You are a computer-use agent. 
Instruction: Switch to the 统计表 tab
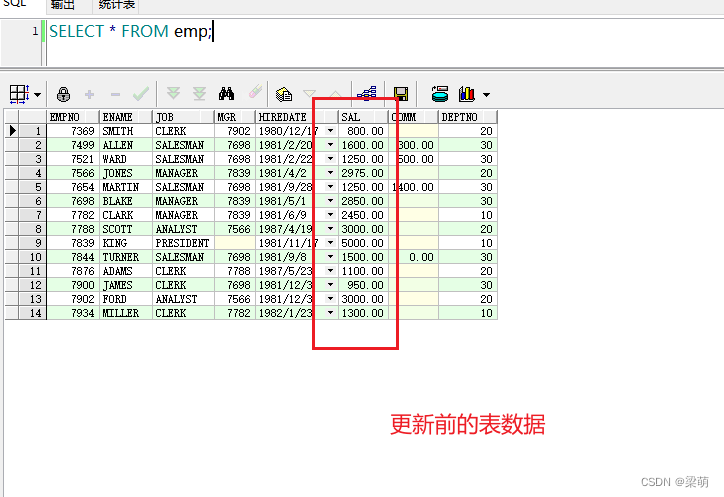(x=116, y=5)
